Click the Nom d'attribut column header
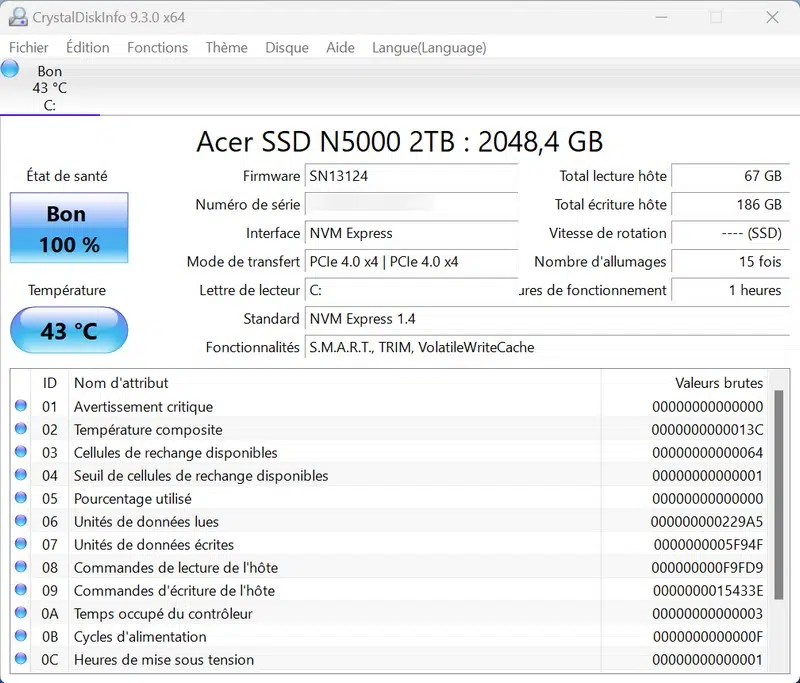Viewport: 800px width, 683px height. tap(121, 383)
